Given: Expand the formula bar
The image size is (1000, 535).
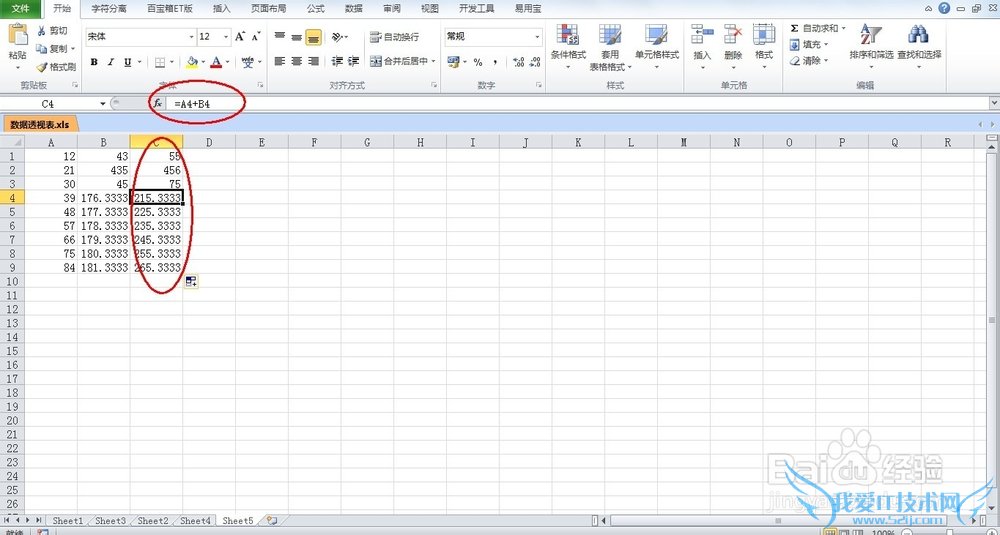Looking at the screenshot, I should (994, 103).
